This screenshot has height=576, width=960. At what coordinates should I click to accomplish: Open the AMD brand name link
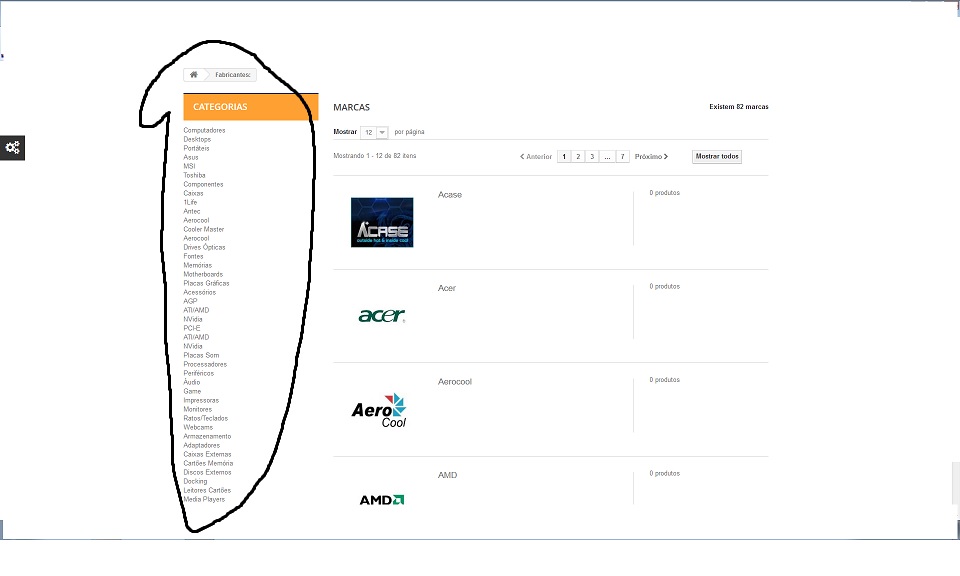[x=448, y=475]
